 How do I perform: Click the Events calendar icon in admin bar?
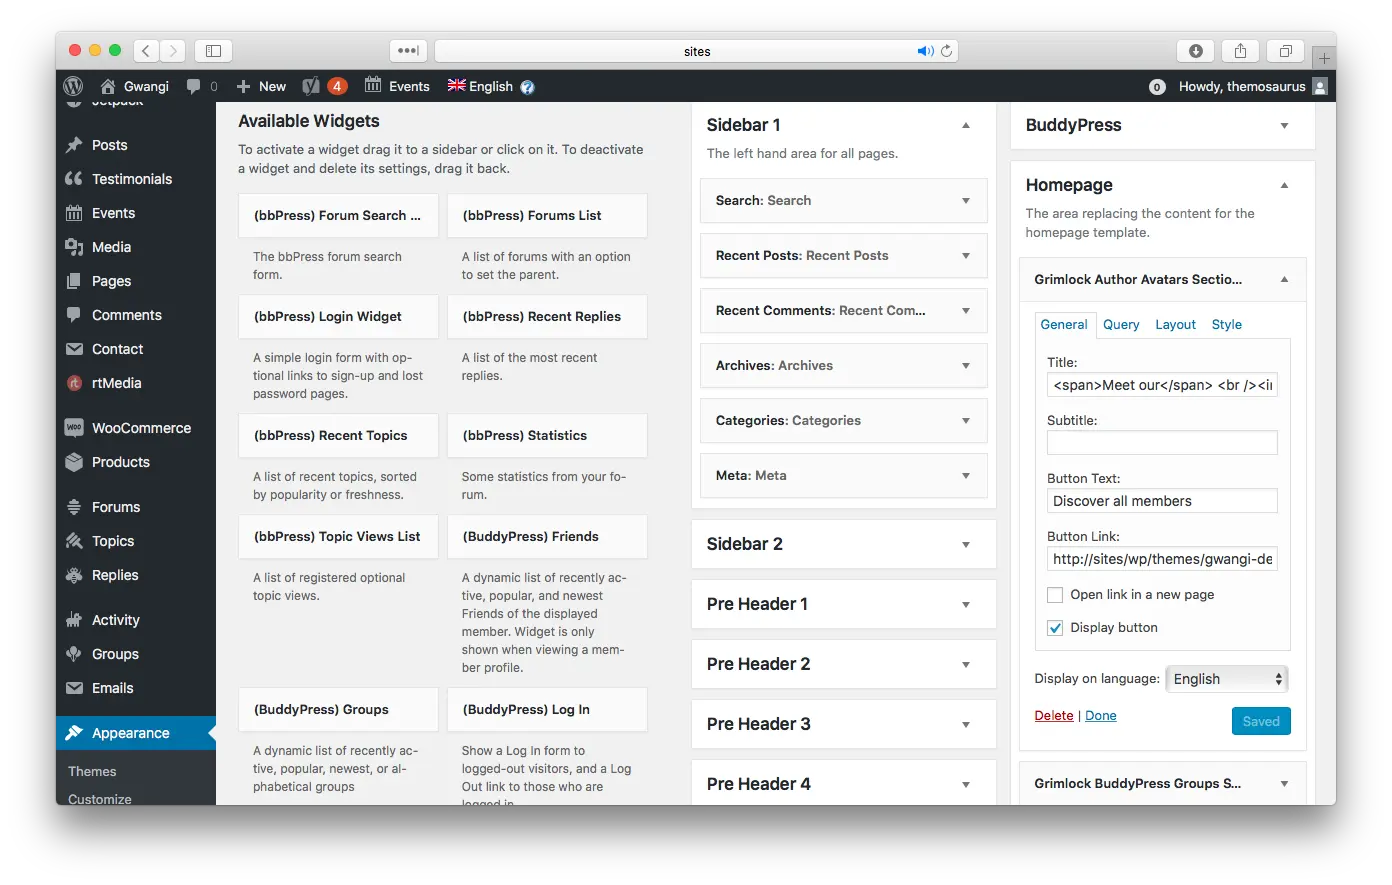coord(373,85)
